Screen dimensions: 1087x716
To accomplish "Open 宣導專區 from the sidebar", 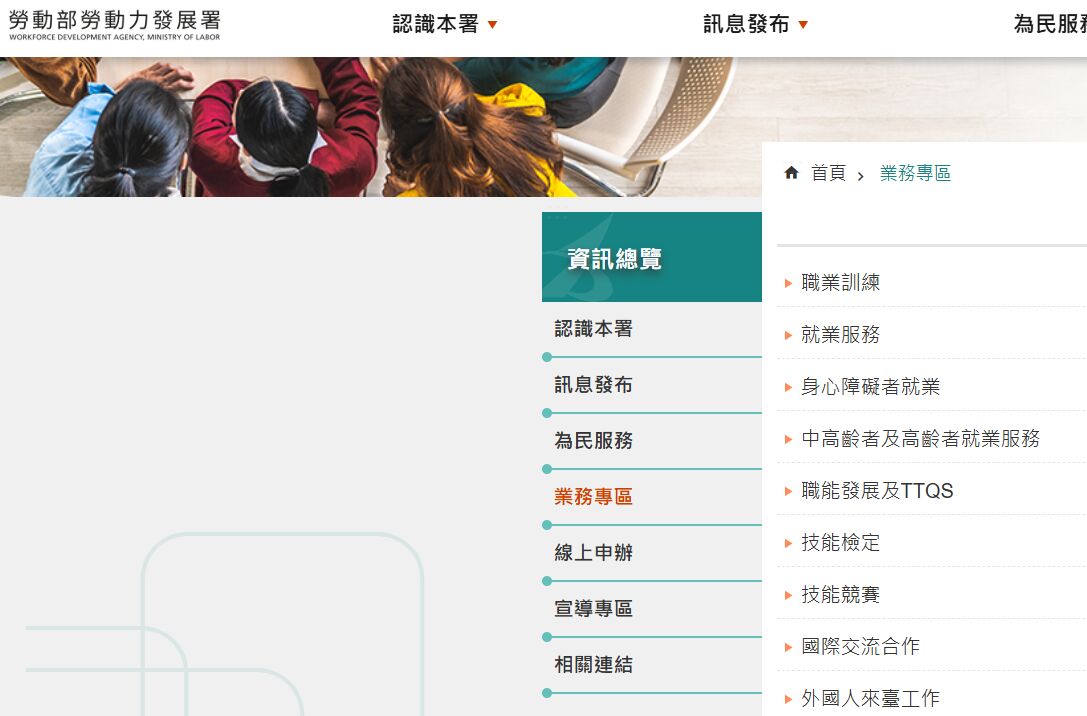I will [594, 609].
